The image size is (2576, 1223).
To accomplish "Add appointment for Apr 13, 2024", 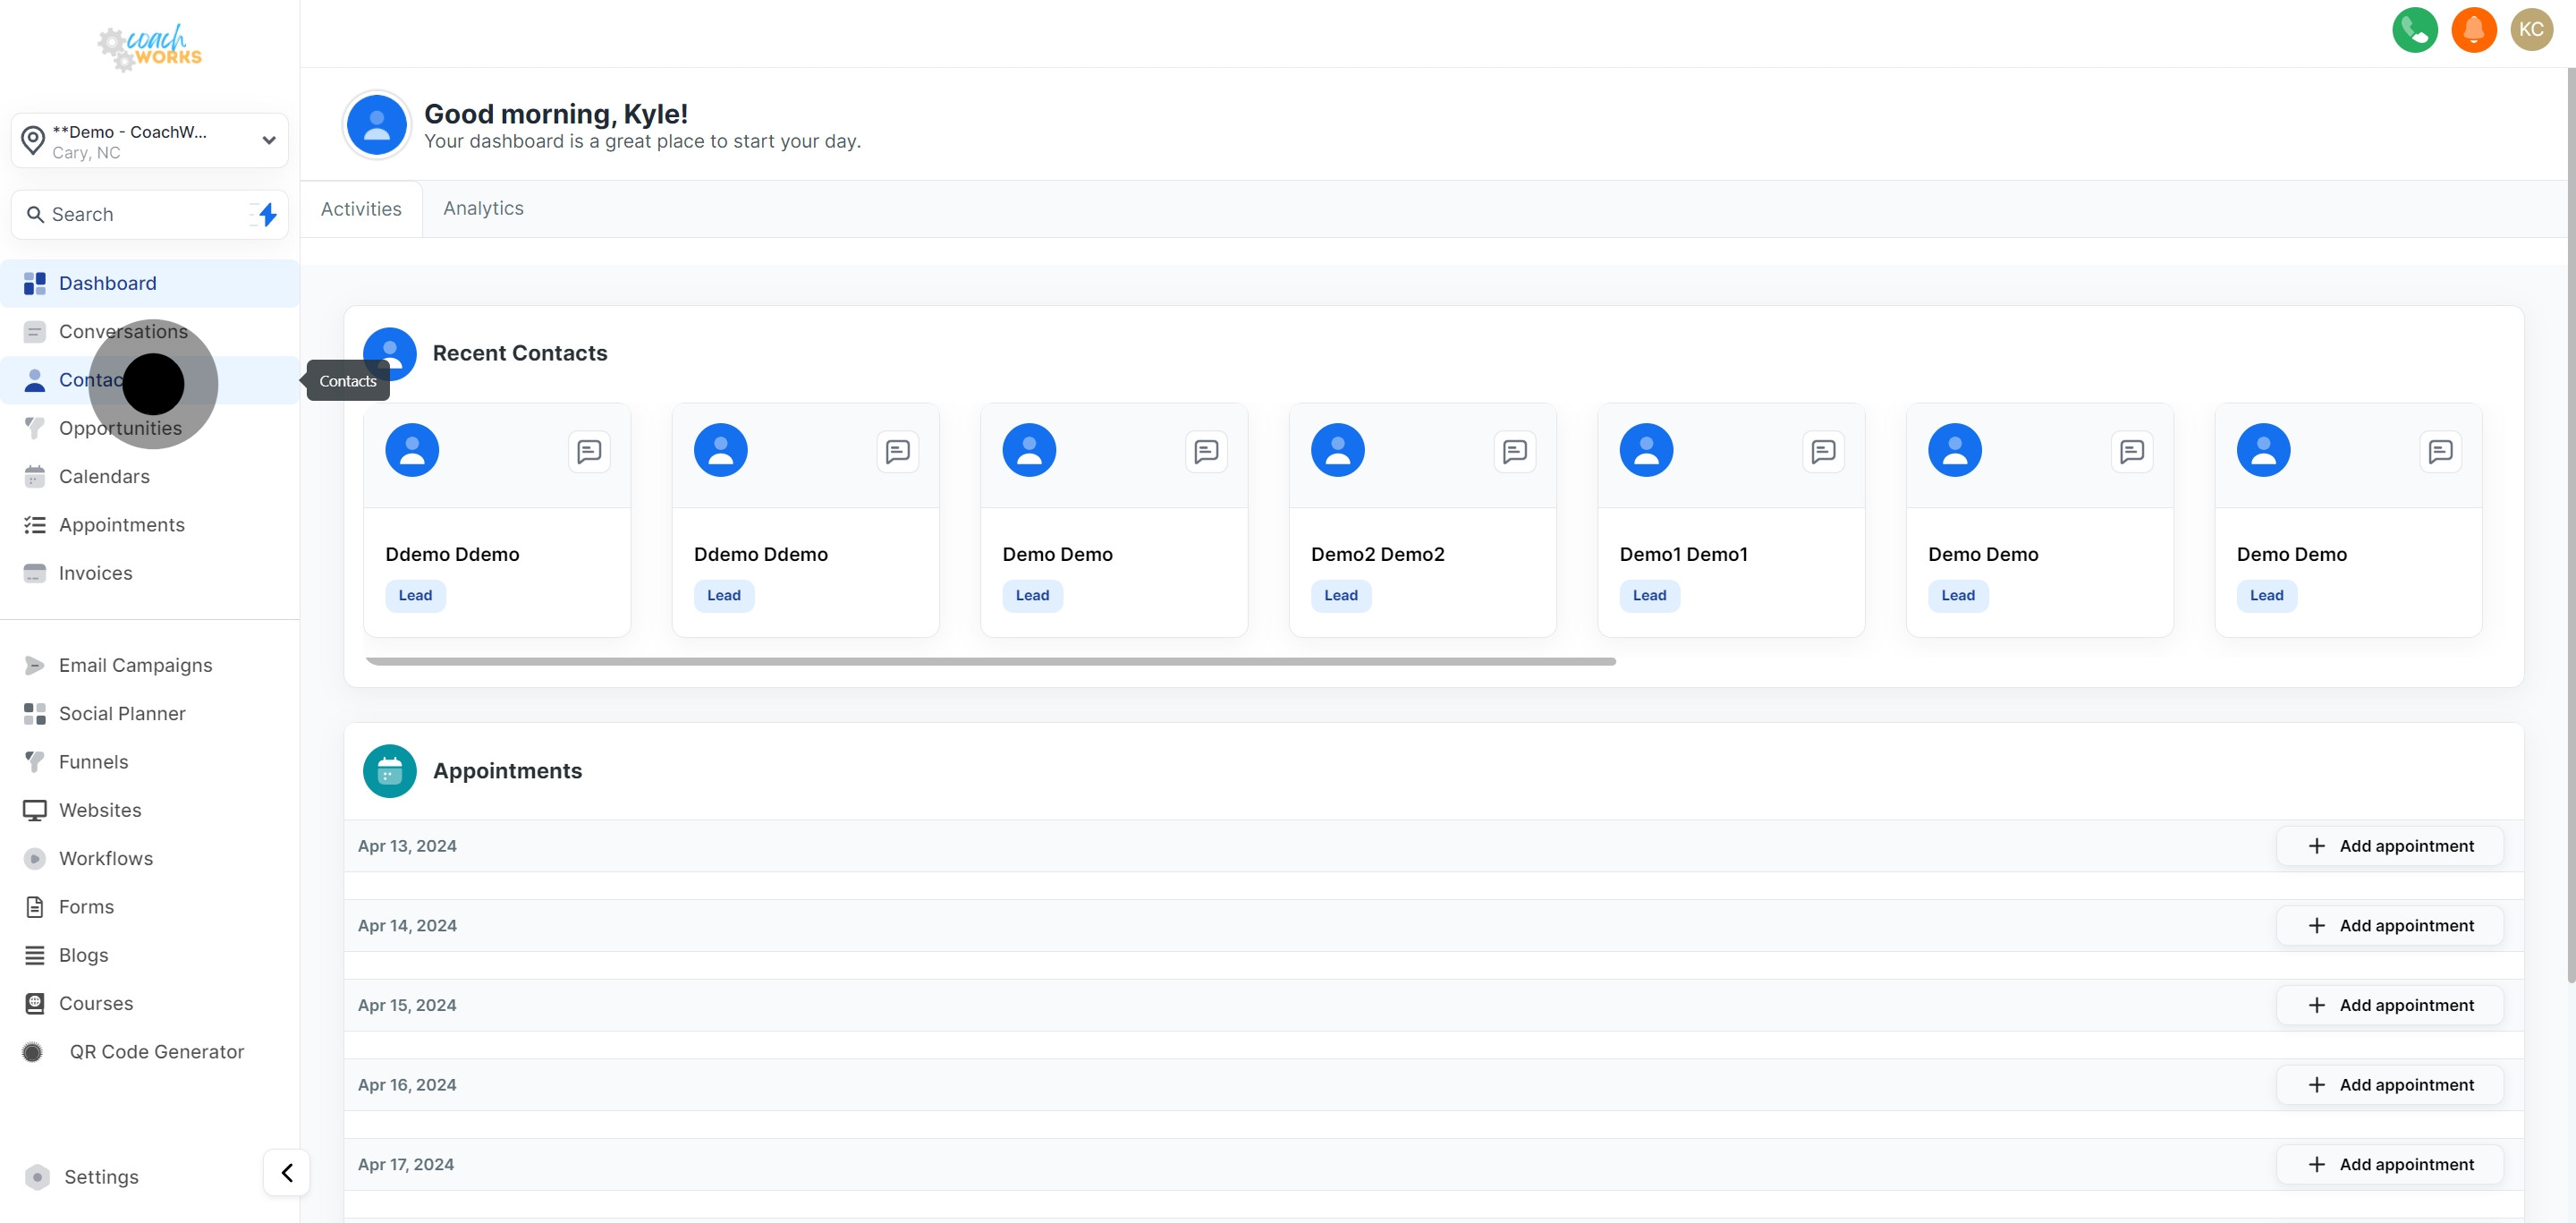I will tap(2389, 846).
